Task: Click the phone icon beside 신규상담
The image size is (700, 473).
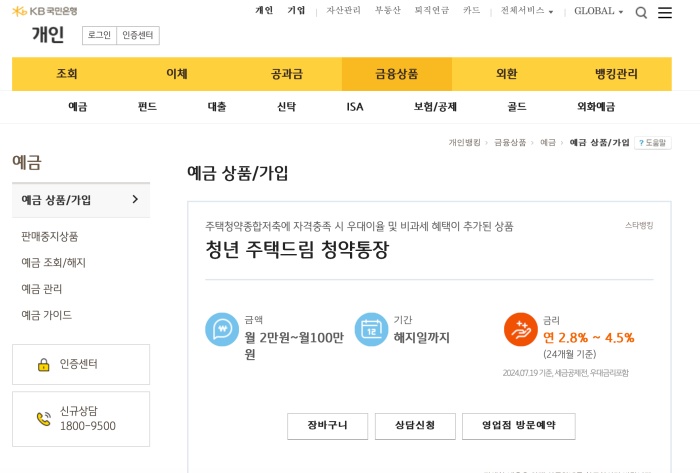Action: [43, 419]
